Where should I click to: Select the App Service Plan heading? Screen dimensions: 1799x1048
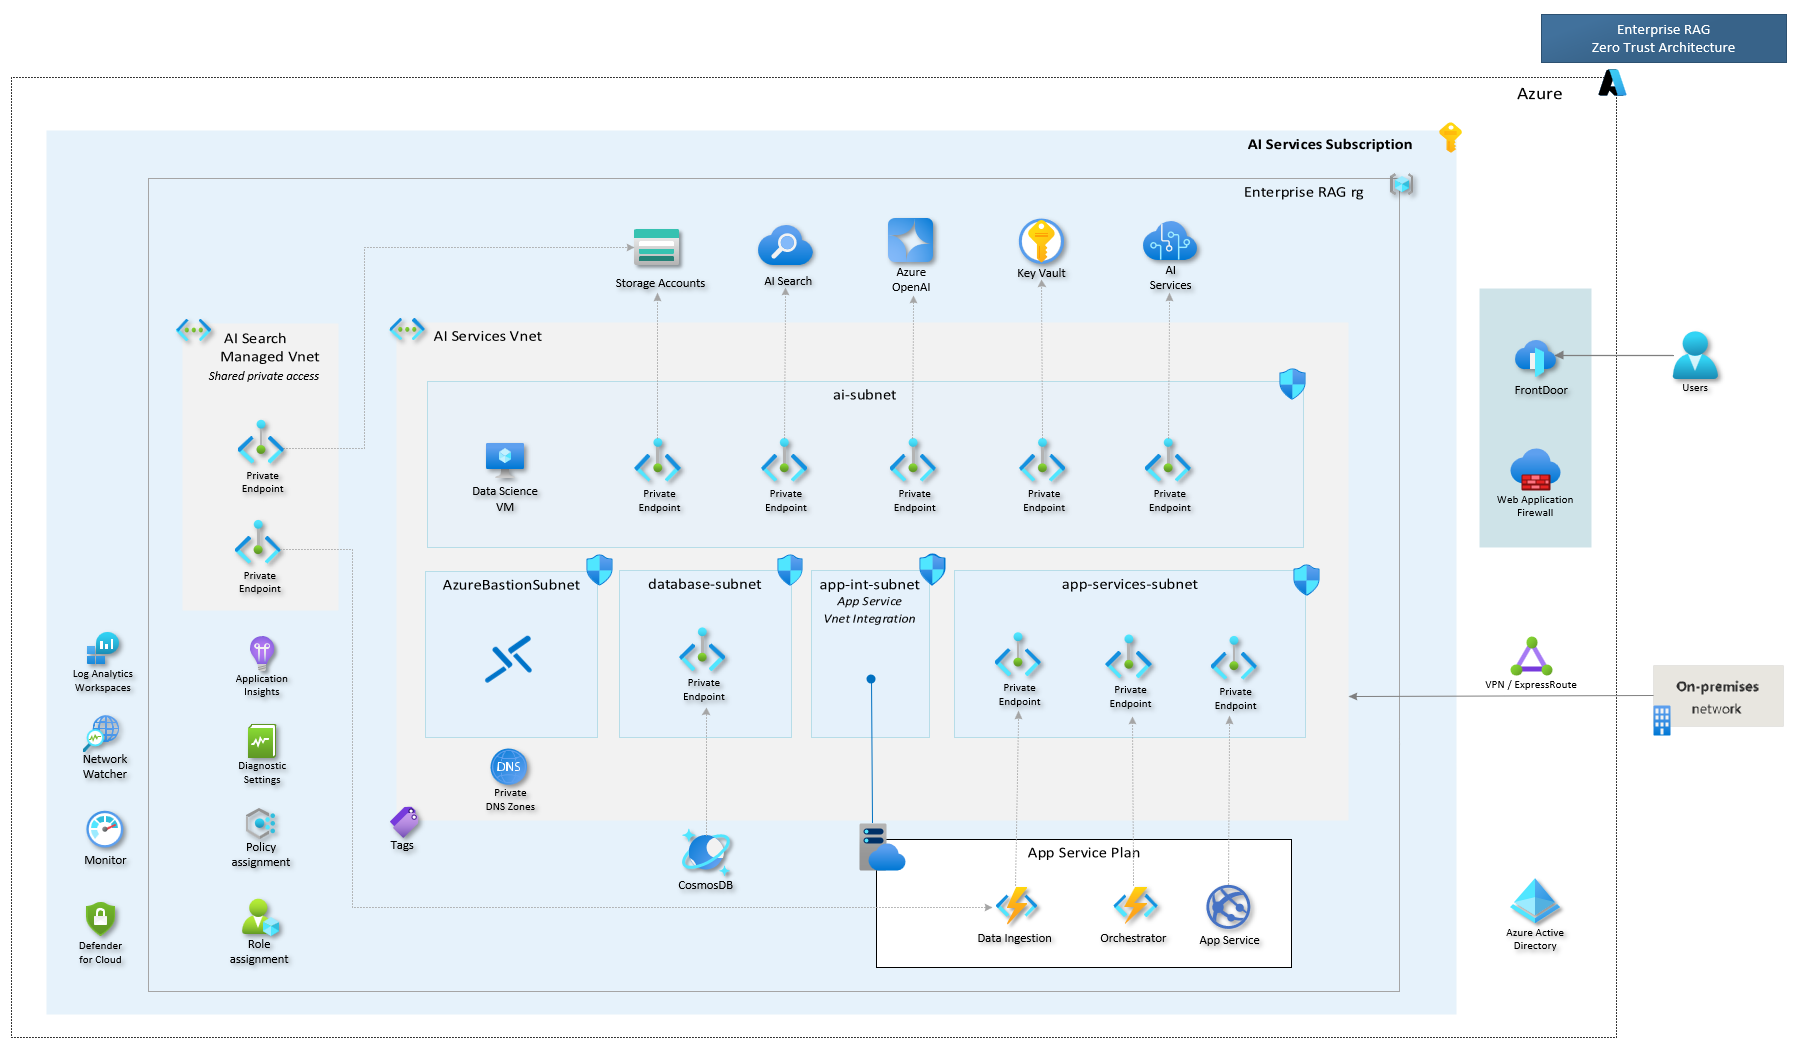click(1083, 853)
